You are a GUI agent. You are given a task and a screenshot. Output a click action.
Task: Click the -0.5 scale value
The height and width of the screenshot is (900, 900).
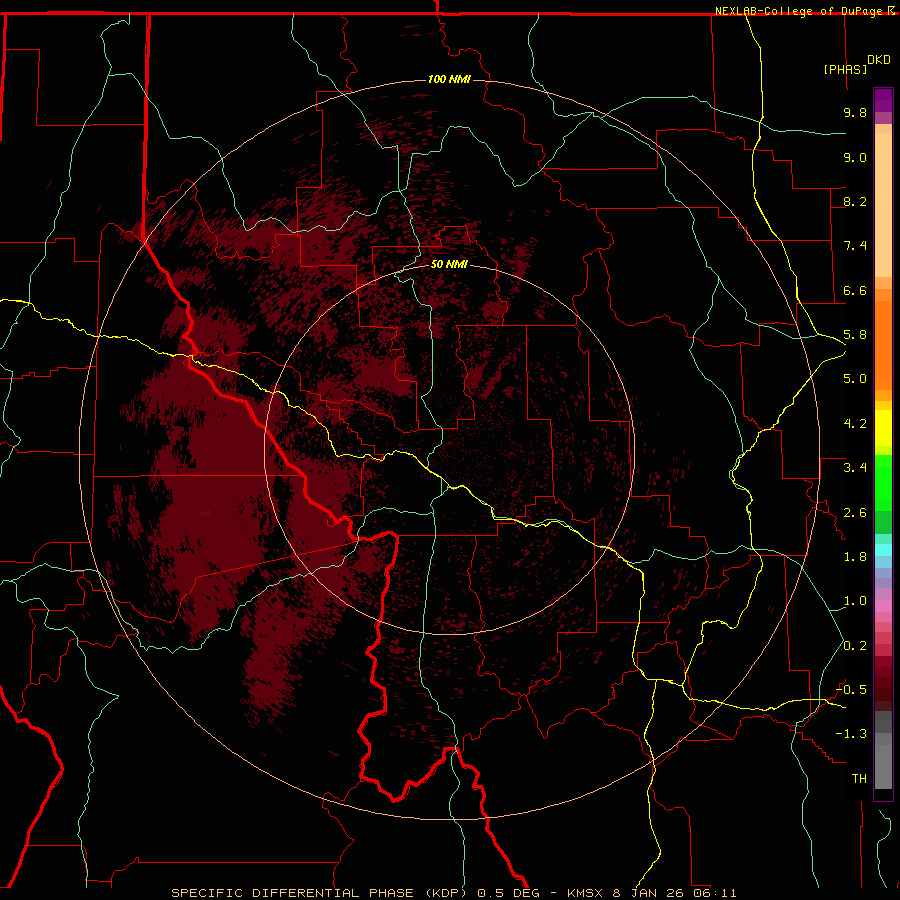[851, 690]
